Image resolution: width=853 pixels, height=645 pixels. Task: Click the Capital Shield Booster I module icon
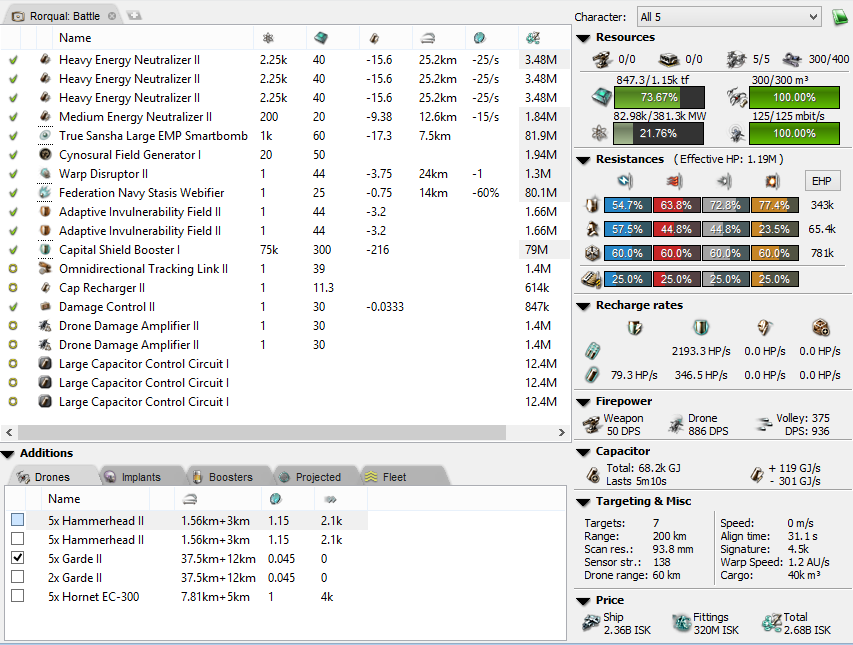pos(46,250)
